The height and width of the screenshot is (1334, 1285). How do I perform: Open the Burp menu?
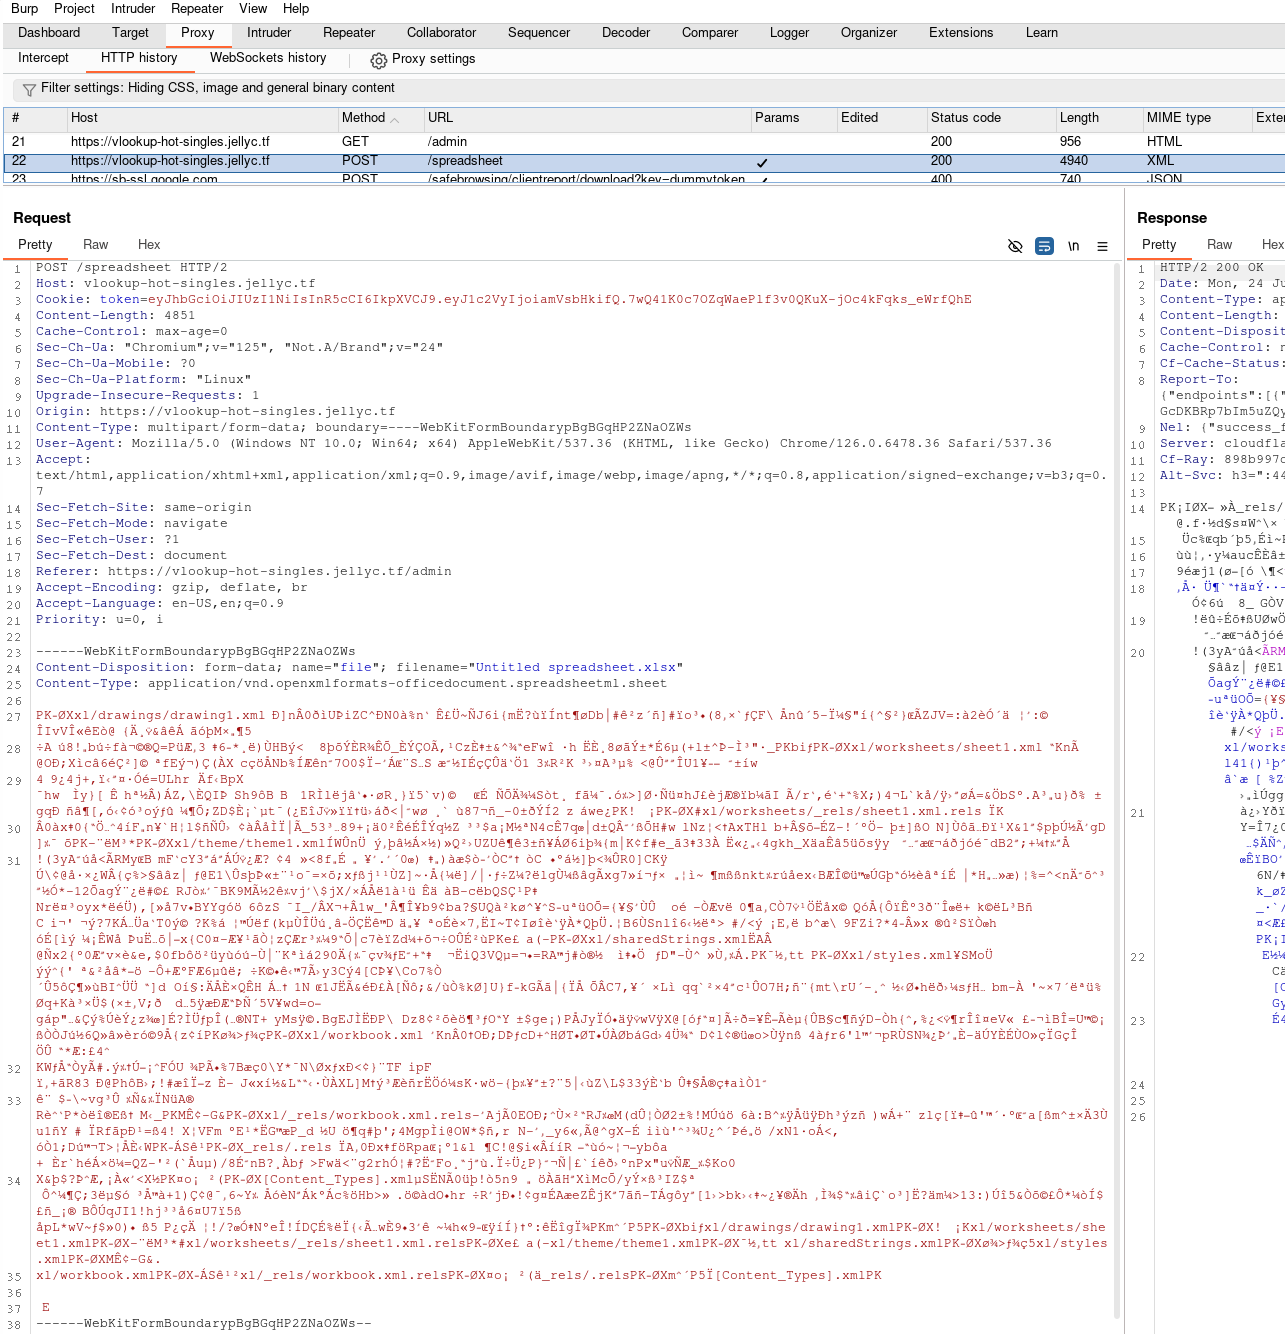coord(24,8)
